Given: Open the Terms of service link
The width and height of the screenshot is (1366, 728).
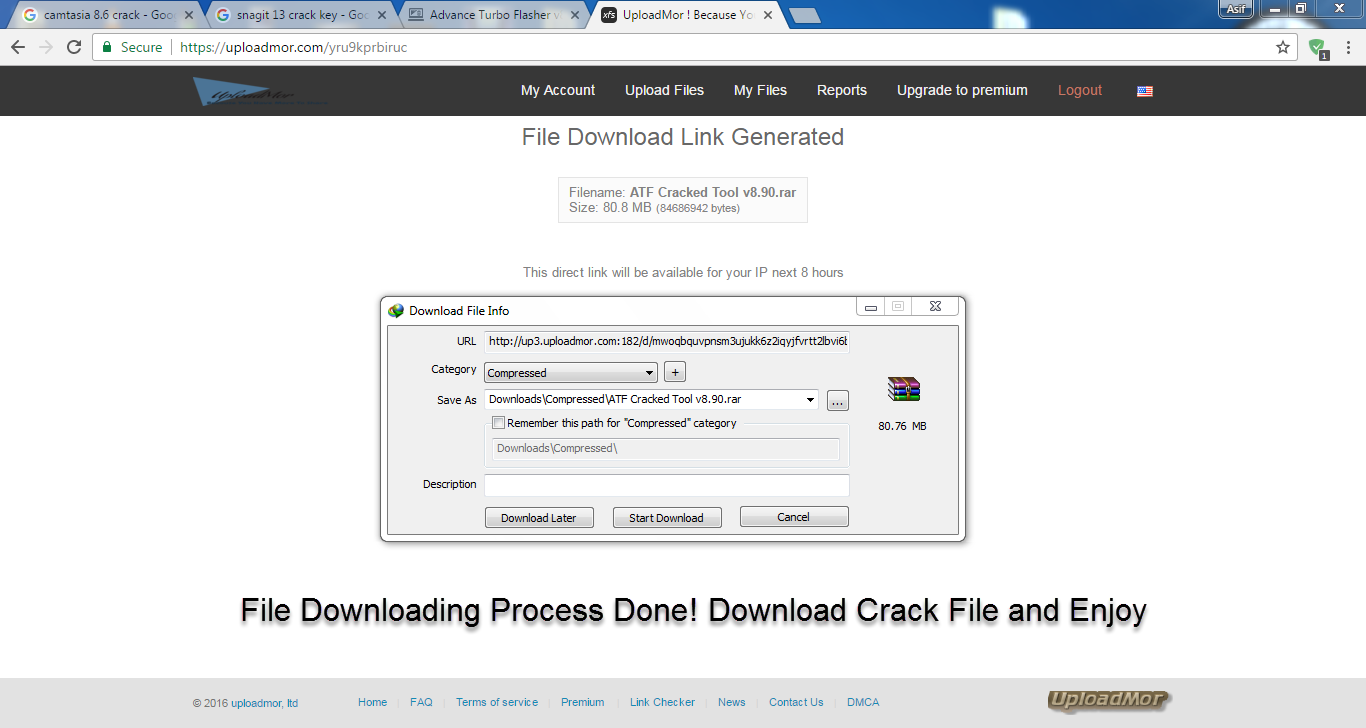Looking at the screenshot, I should [x=497, y=701].
